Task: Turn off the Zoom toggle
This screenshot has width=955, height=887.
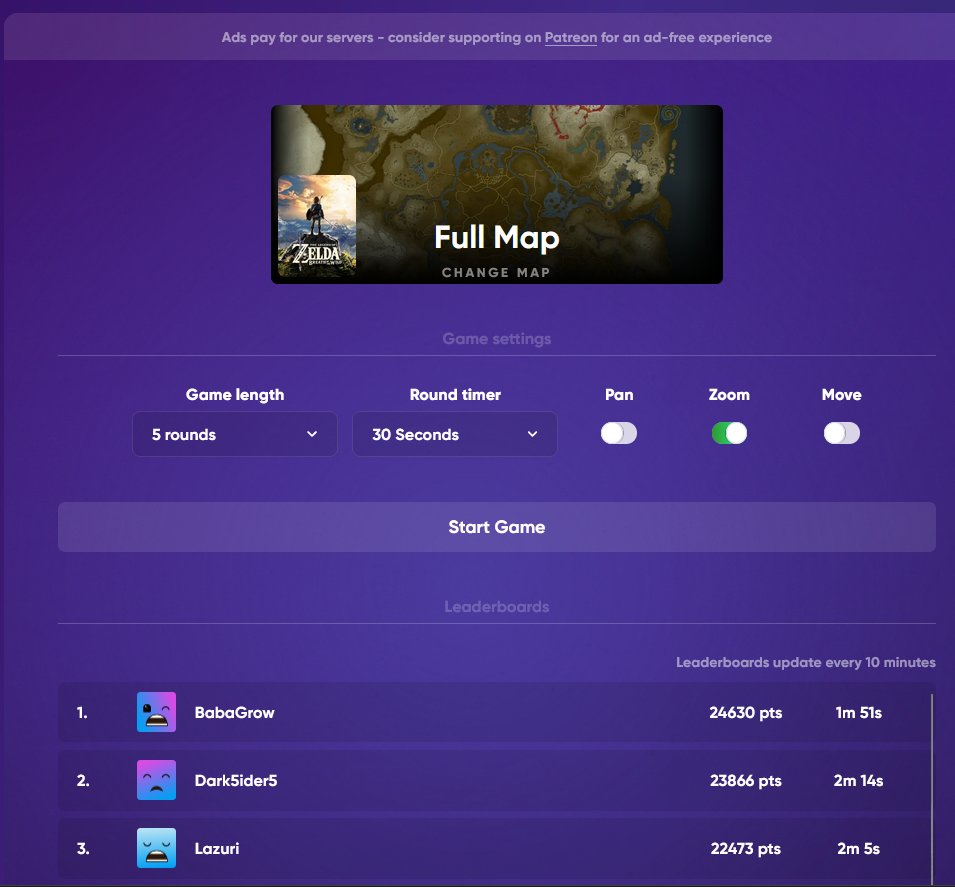Action: pyautogui.click(x=729, y=433)
